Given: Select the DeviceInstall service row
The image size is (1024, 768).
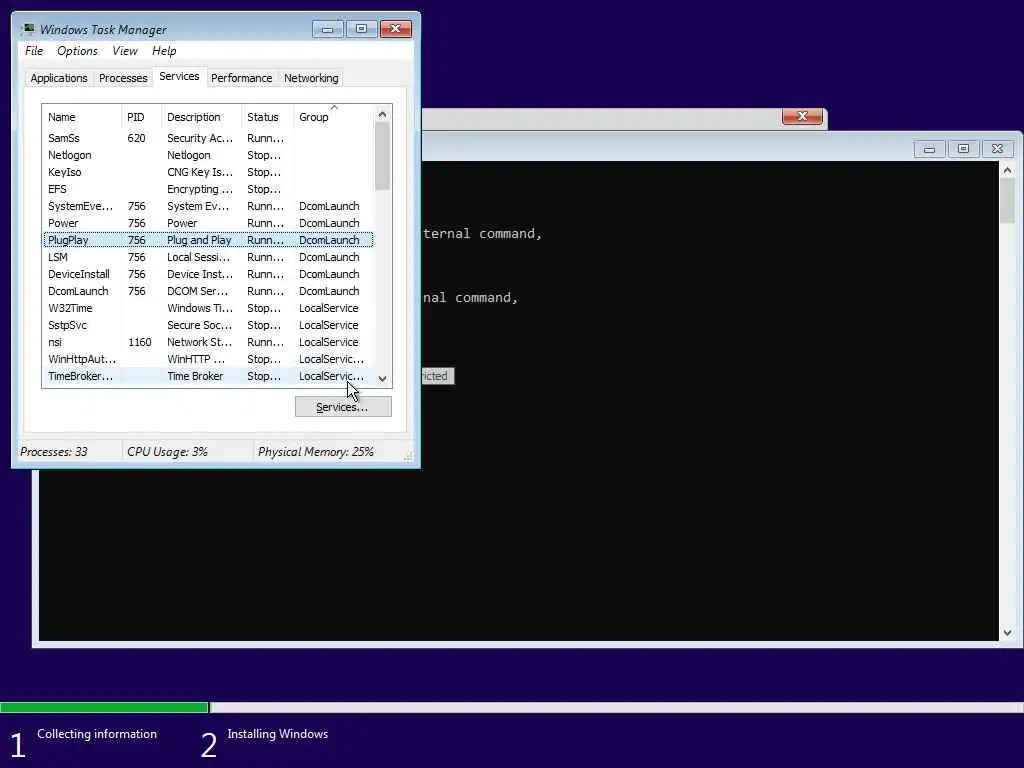Looking at the screenshot, I should (x=208, y=274).
